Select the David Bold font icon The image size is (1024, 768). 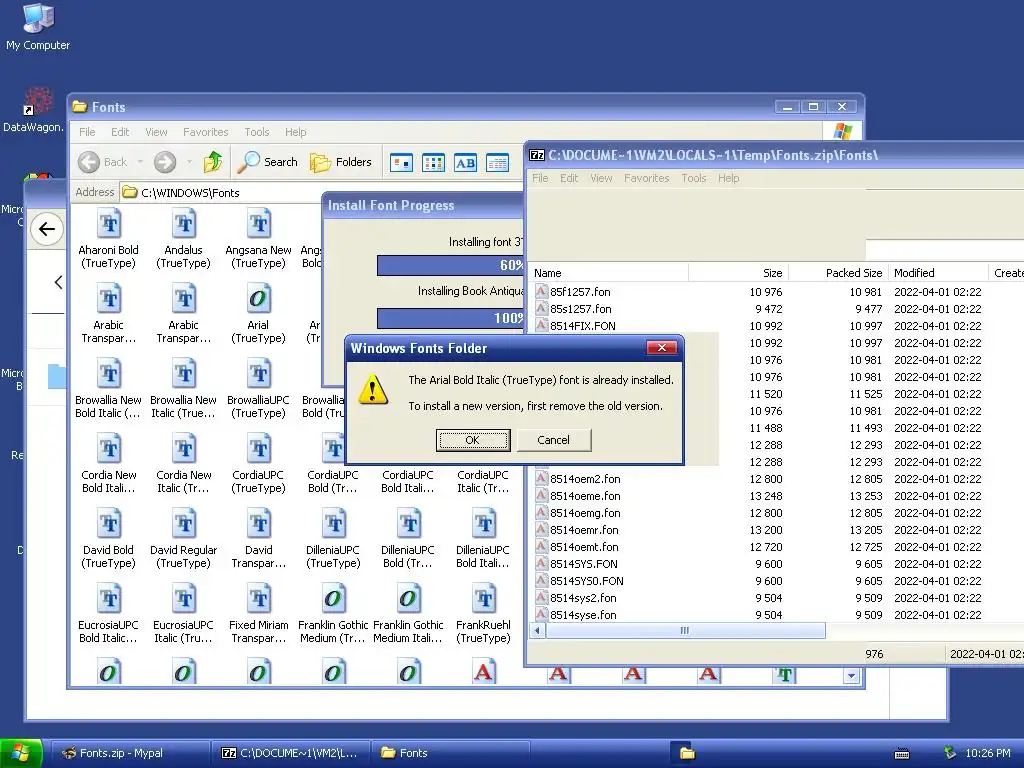(x=108, y=524)
